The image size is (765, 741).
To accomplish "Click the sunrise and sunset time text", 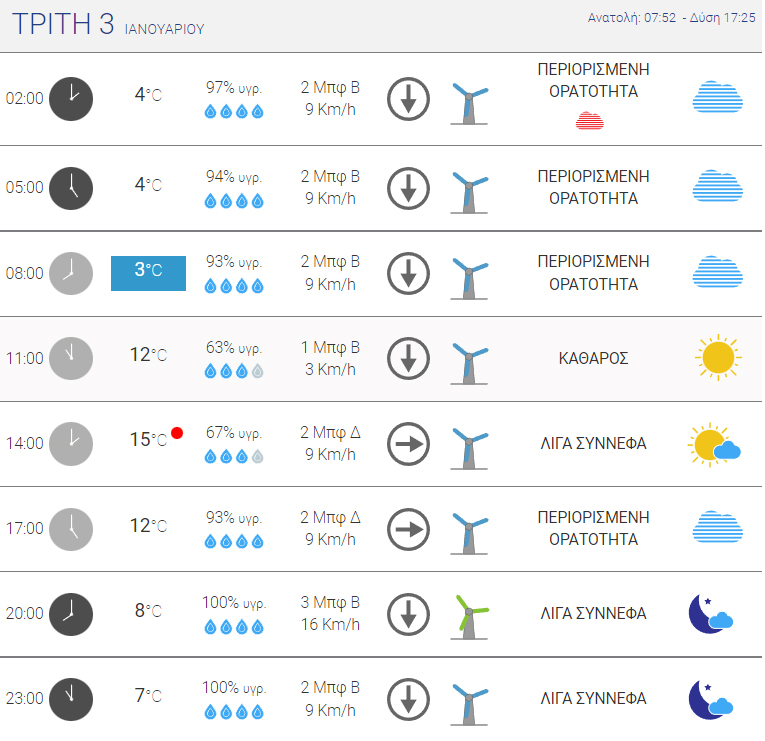I will (x=671, y=18).
